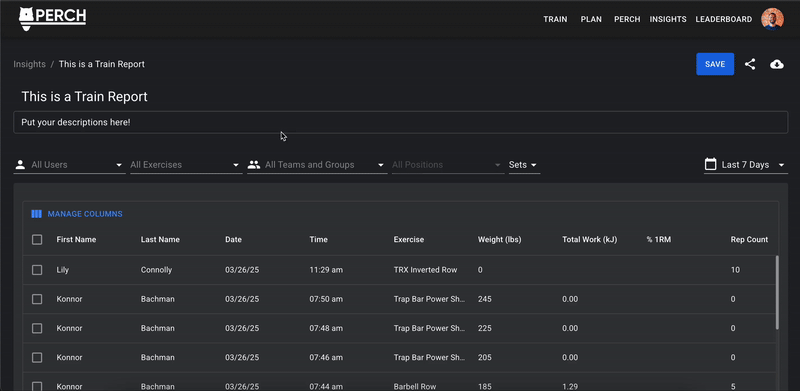Image resolution: width=800 pixels, height=391 pixels.
Task: Sort by the Date column header
Action: (233, 239)
